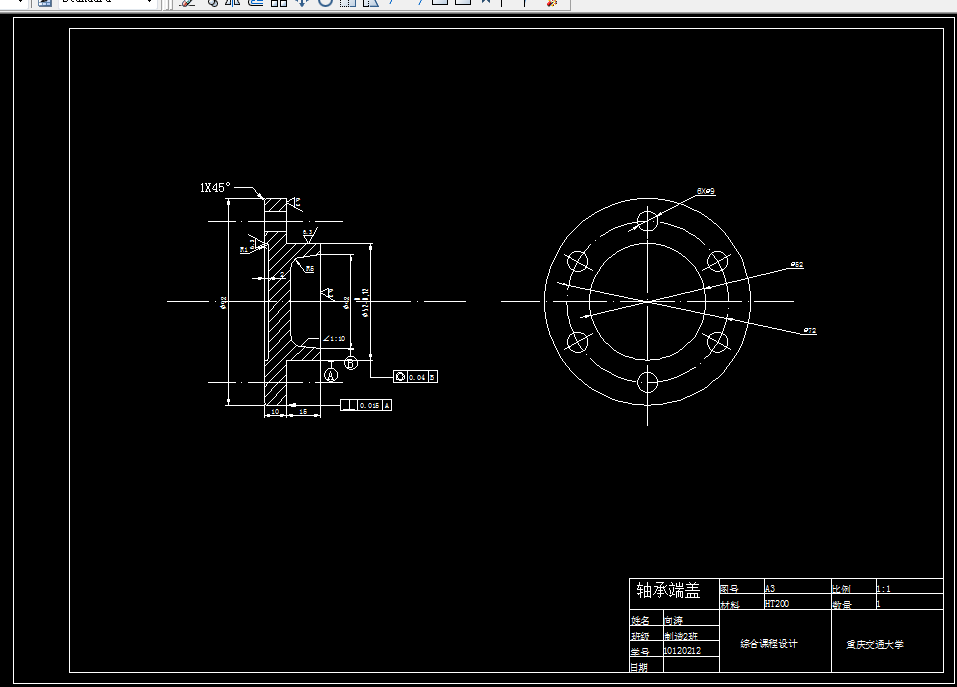The image size is (957, 687).
Task: Select the 0.04 tolerance frame
Action: [x=415, y=377]
